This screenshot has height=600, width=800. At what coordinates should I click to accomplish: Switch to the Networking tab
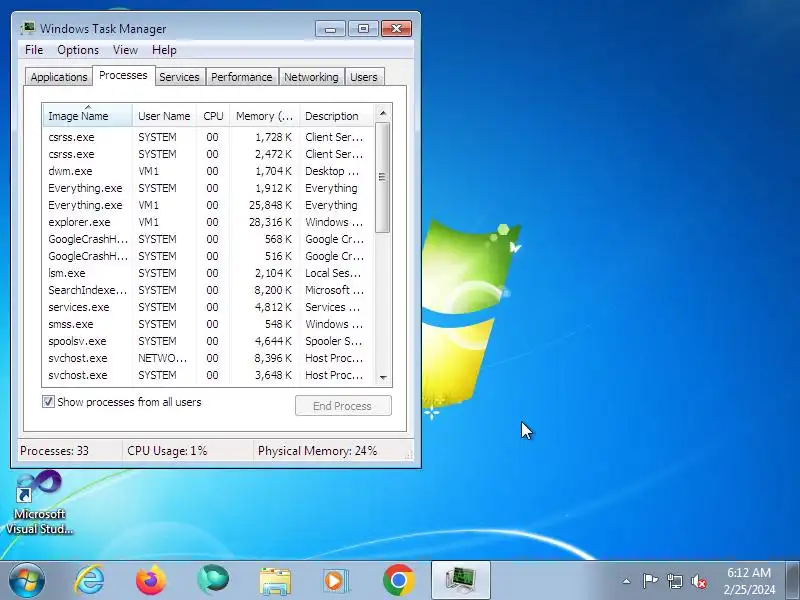311,77
